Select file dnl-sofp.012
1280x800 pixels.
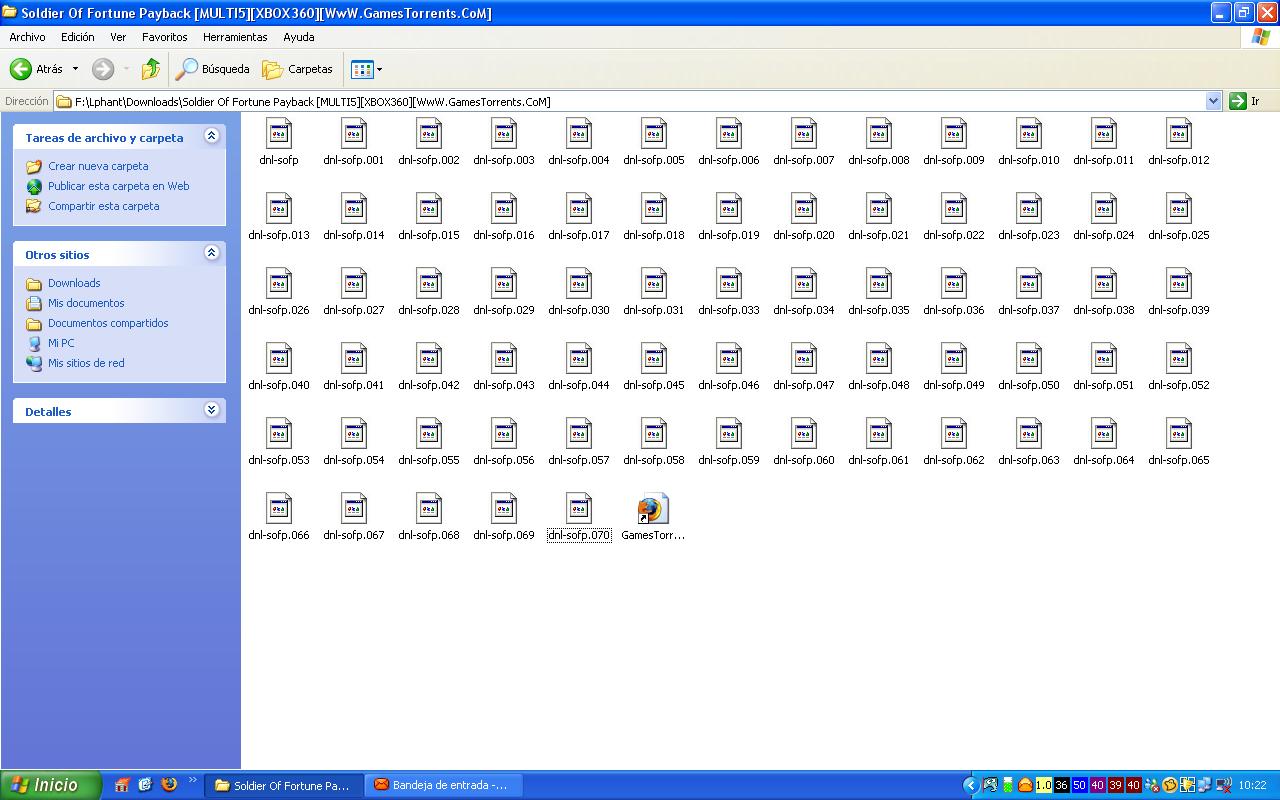pyautogui.click(x=1179, y=142)
